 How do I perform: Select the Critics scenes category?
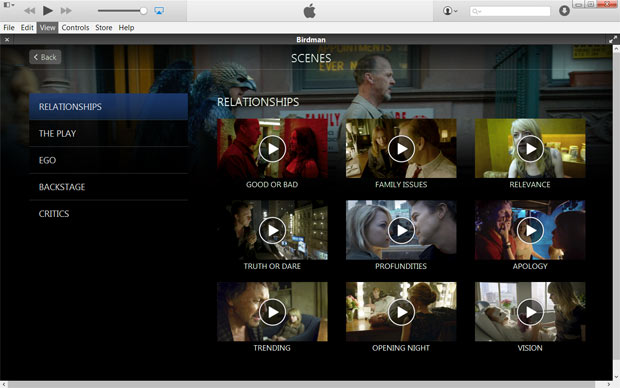click(108, 214)
